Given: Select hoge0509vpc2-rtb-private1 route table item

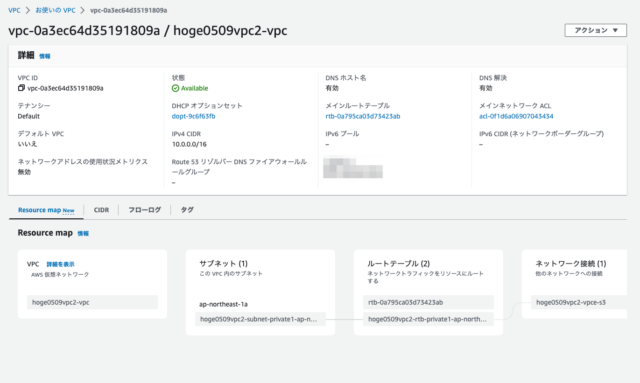Looking at the screenshot, I should tap(428, 319).
